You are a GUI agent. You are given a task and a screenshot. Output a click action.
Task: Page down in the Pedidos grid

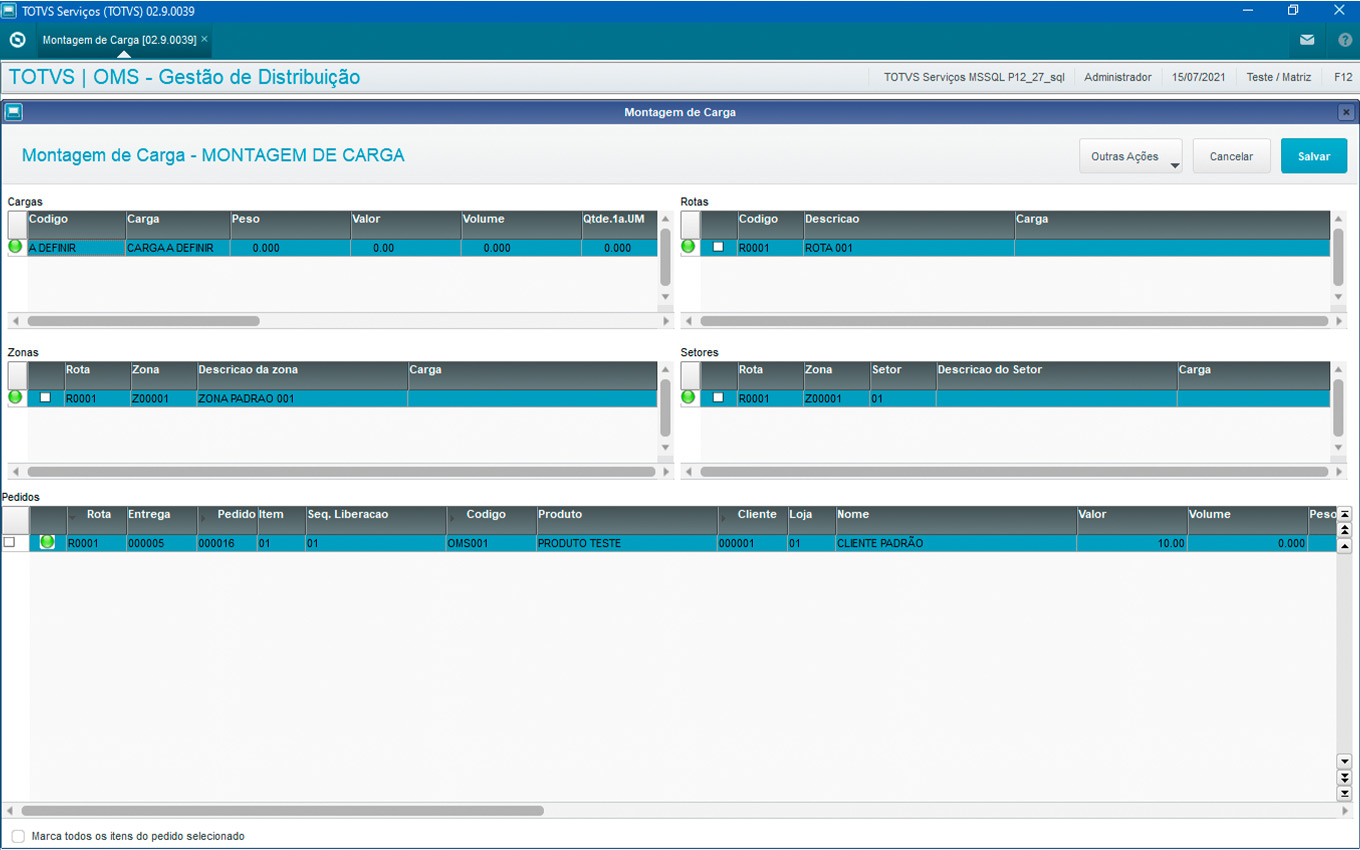[1344, 777]
